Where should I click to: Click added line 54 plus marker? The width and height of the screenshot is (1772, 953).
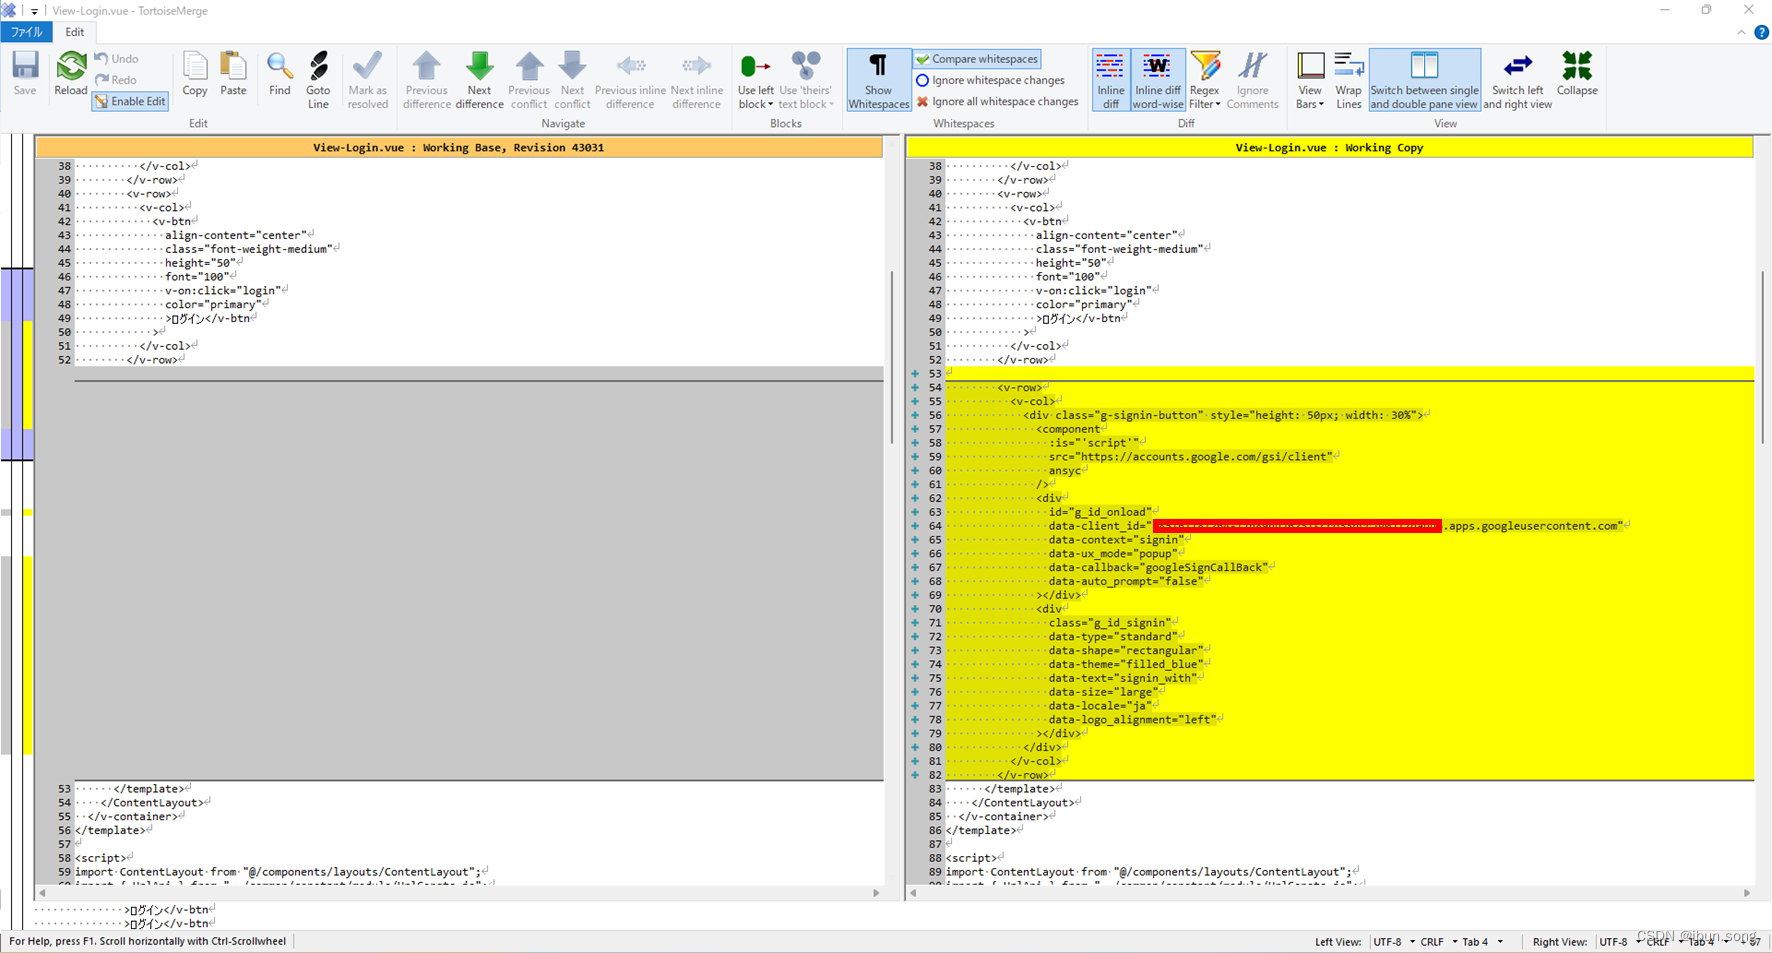[x=915, y=387]
